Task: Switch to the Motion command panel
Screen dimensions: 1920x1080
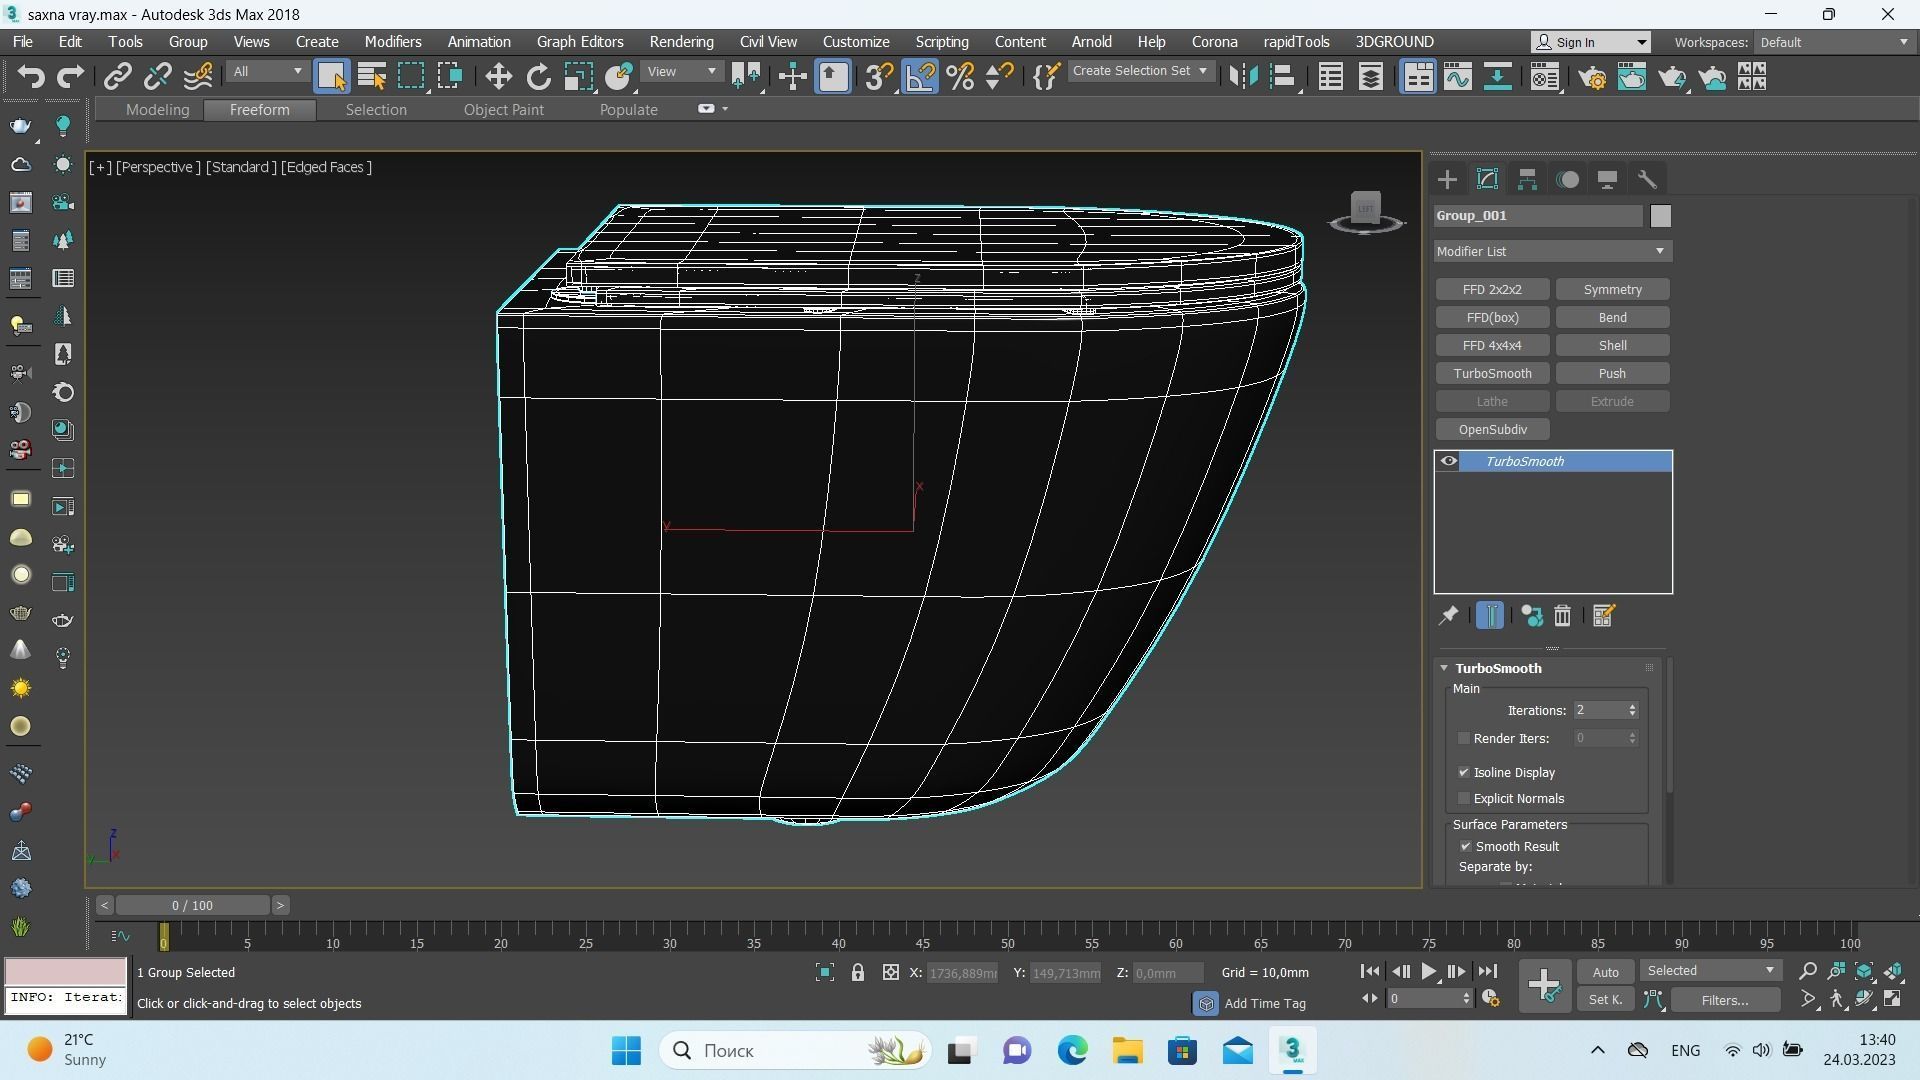Action: tap(1567, 180)
